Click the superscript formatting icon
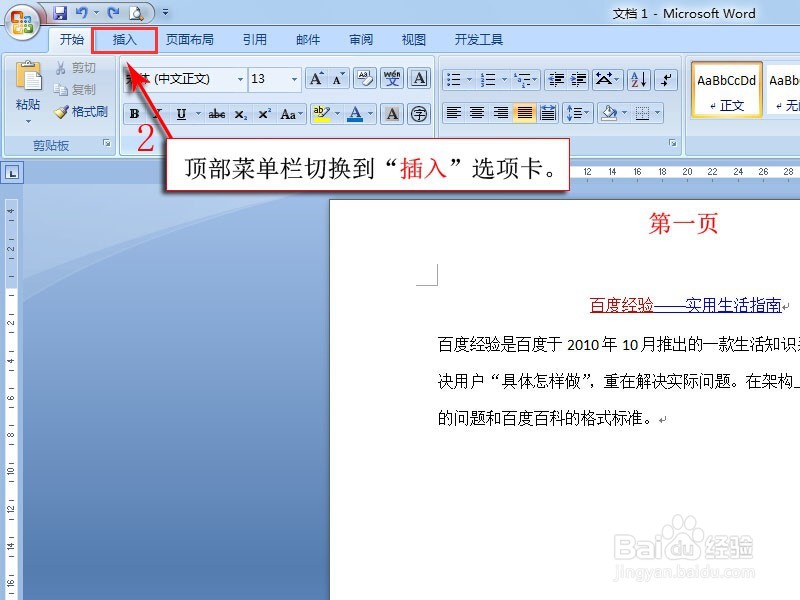 (264, 113)
